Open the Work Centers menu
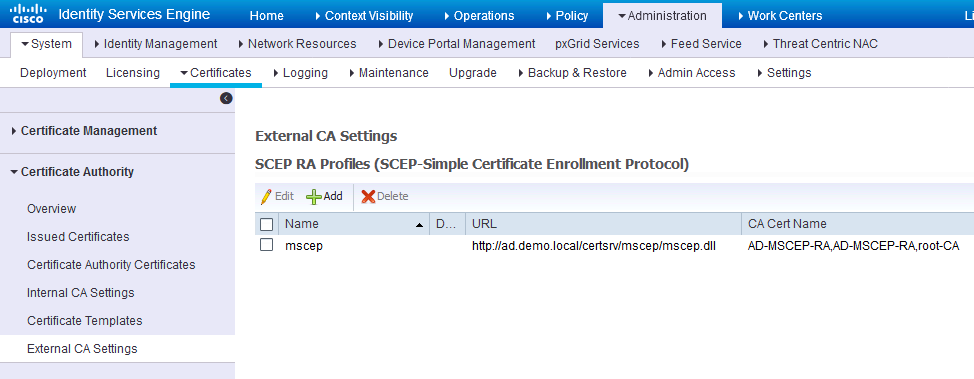This screenshot has width=974, height=379. point(780,16)
